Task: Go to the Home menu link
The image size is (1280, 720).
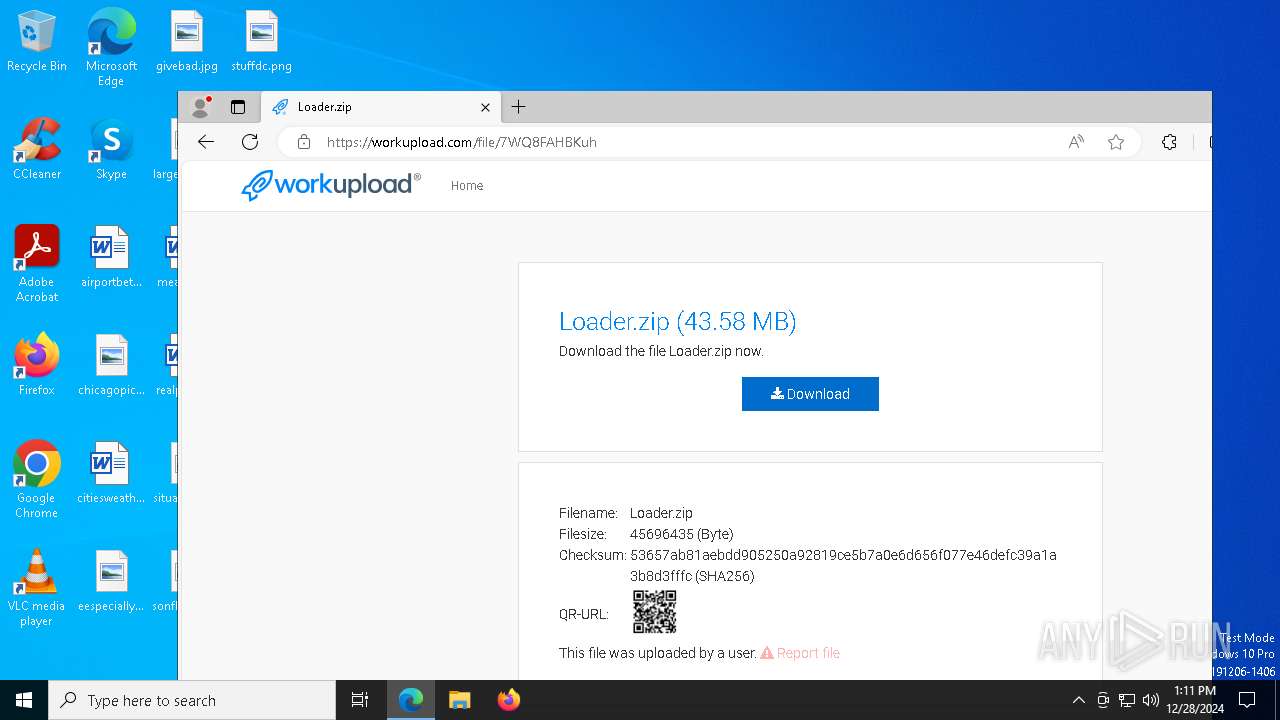Action: (x=467, y=186)
